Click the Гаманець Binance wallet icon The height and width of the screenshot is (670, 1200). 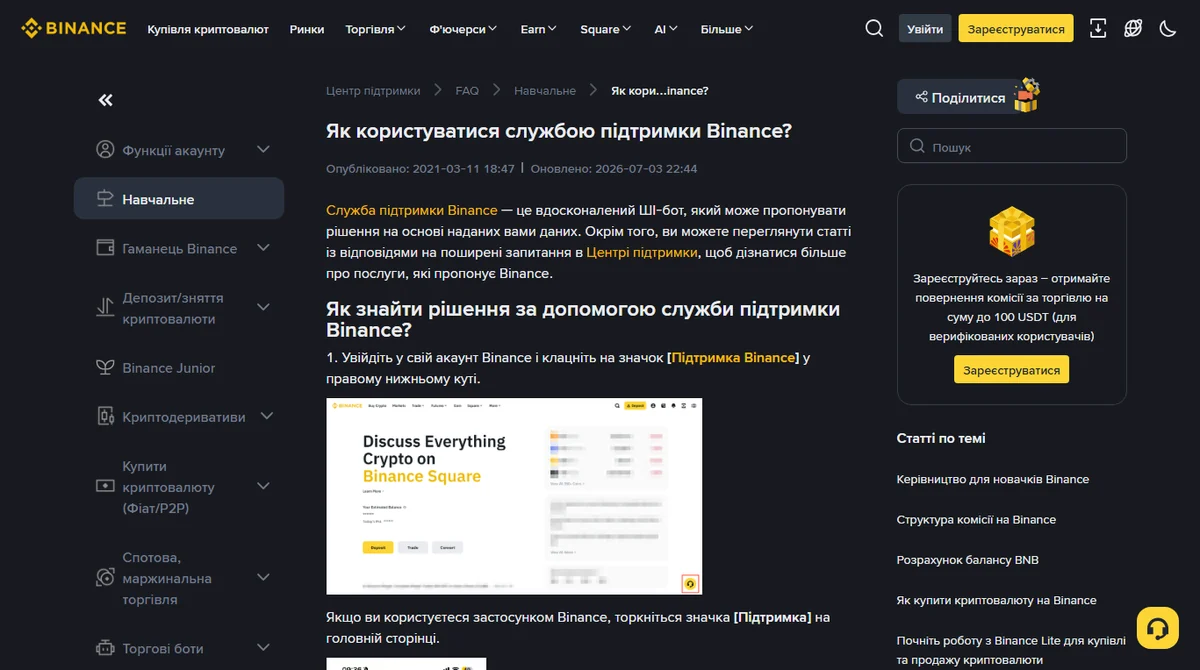105,248
